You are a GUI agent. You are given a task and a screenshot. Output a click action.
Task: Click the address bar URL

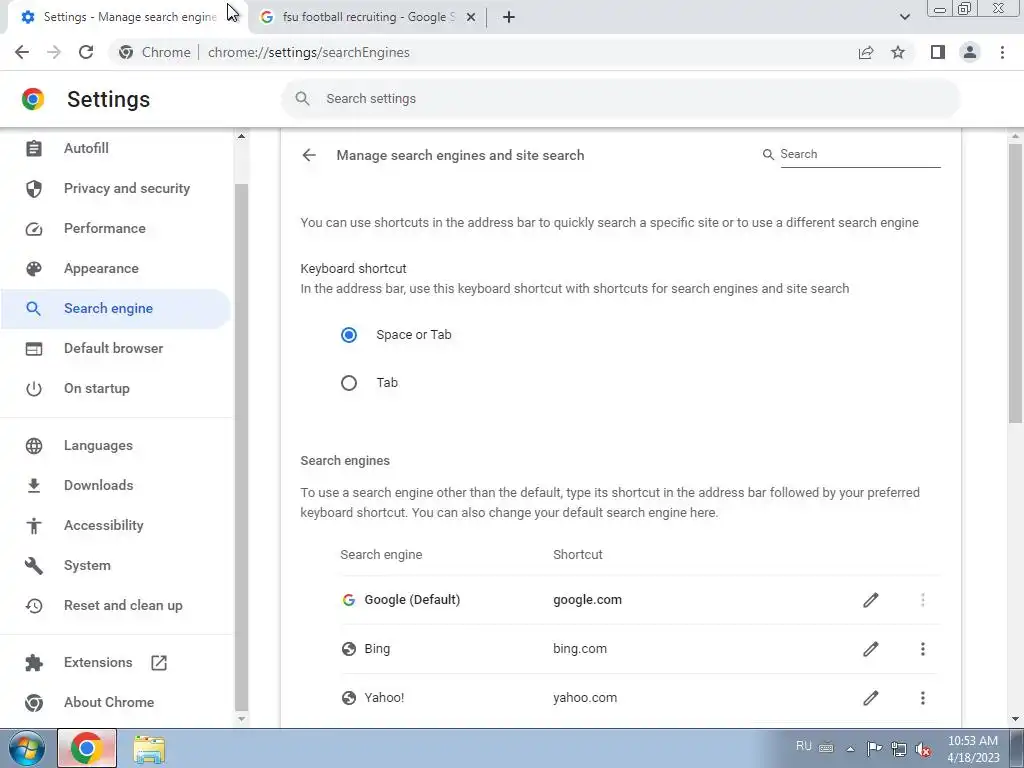pos(309,52)
